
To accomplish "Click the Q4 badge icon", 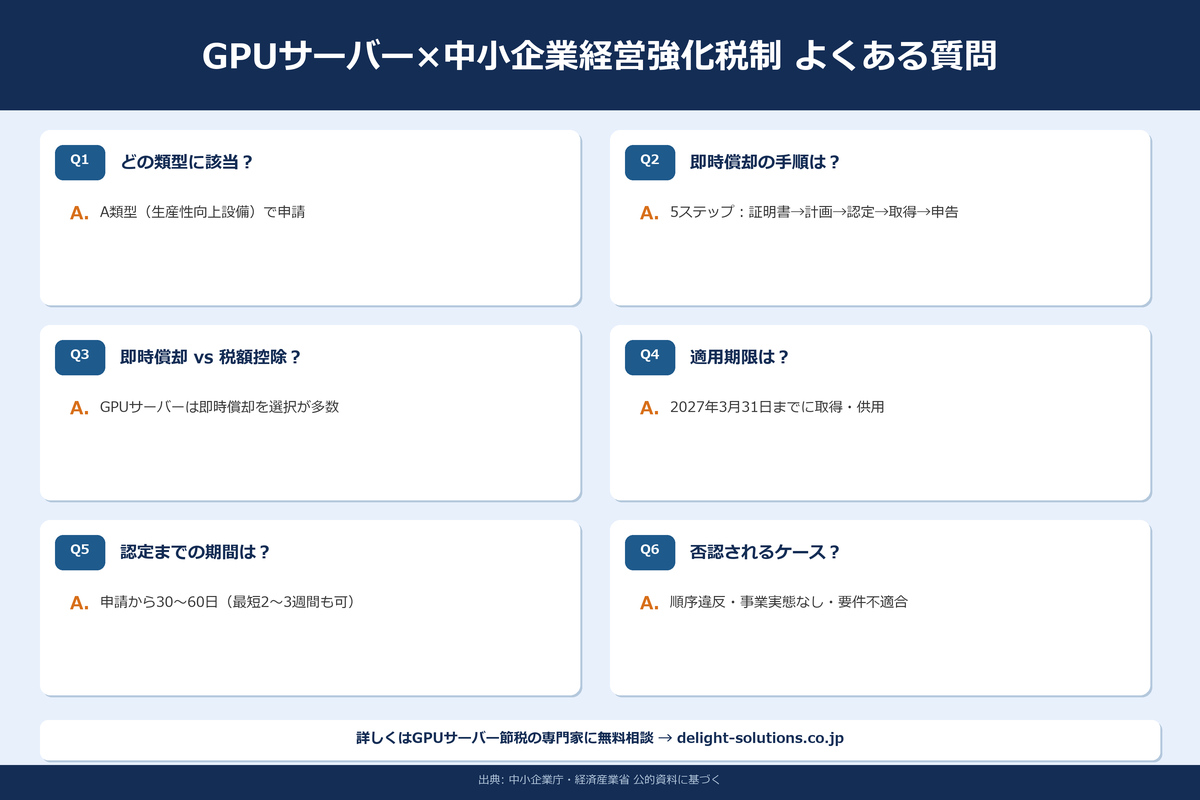I will [650, 357].
